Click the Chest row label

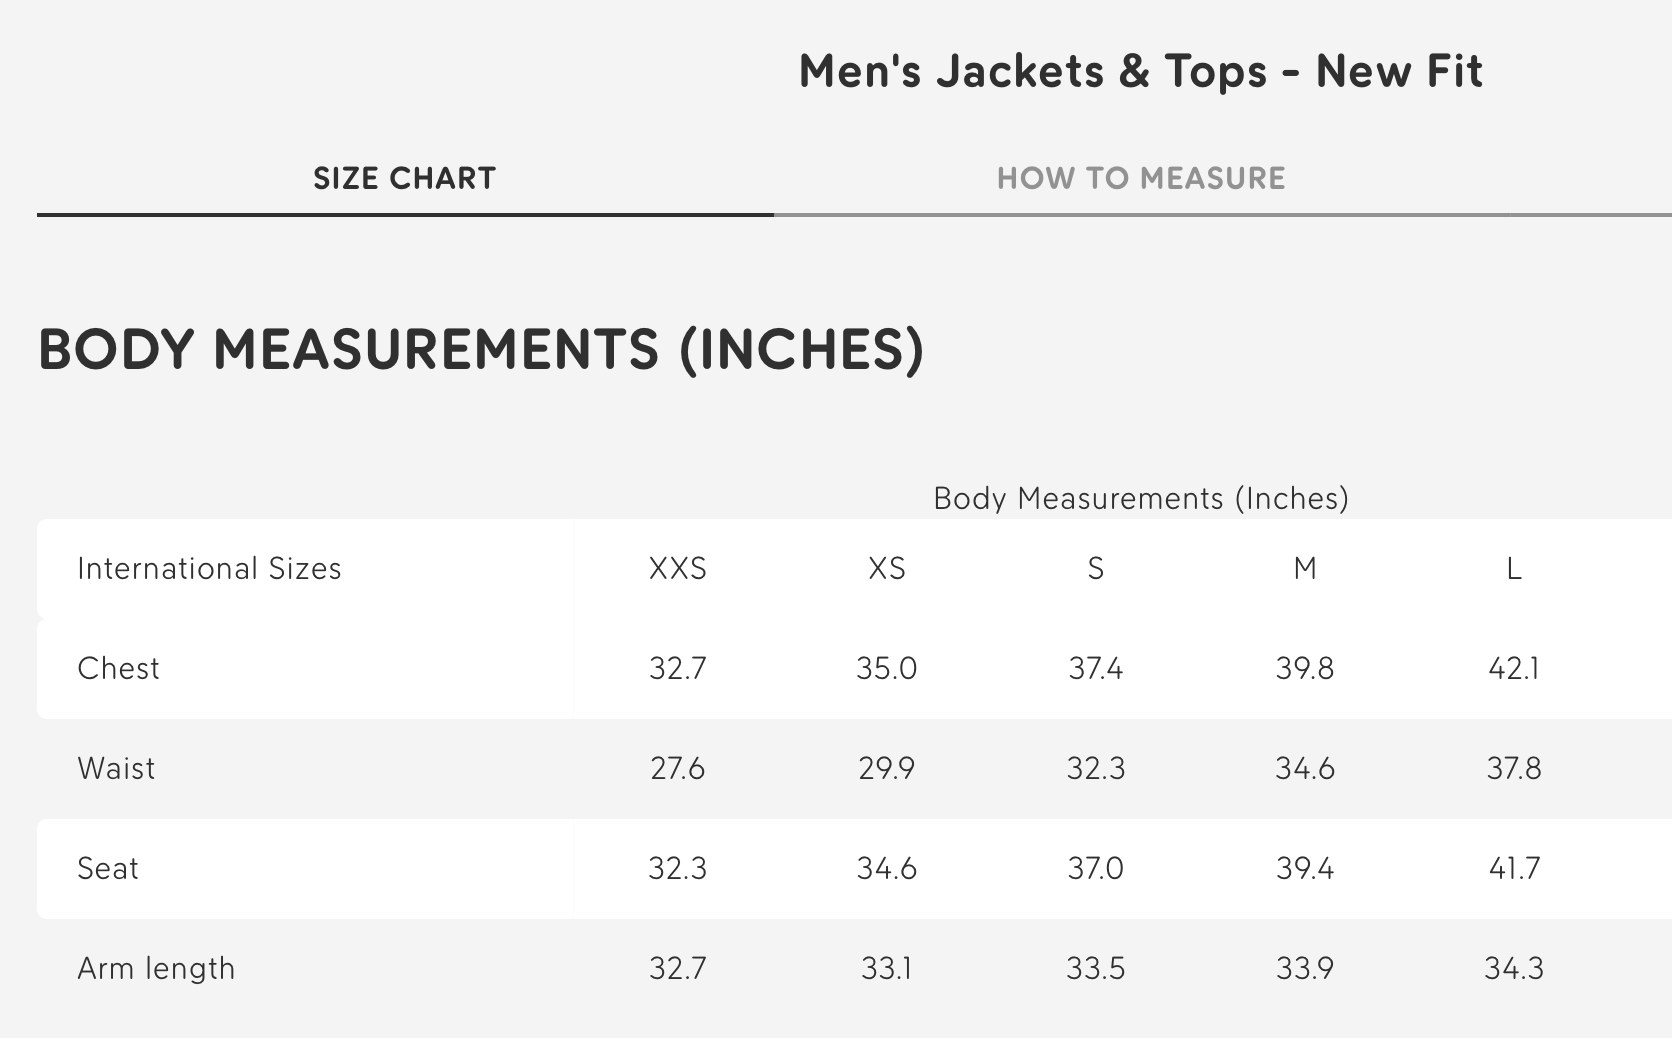tap(118, 668)
